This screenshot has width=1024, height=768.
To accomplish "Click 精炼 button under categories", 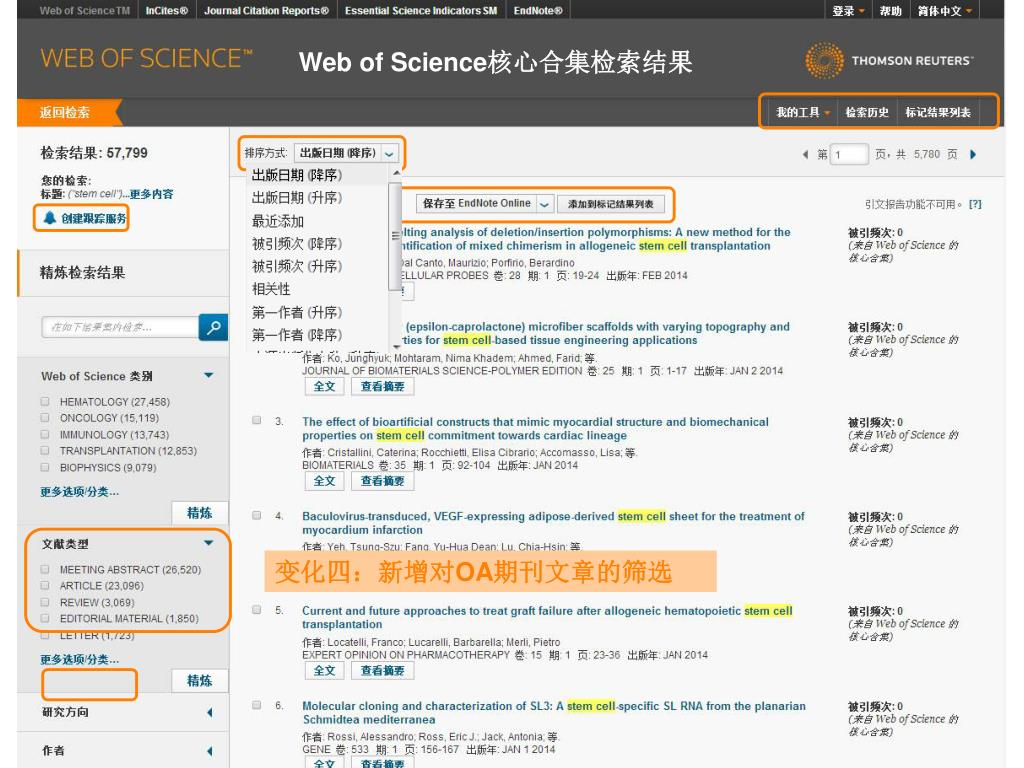I will pos(199,513).
